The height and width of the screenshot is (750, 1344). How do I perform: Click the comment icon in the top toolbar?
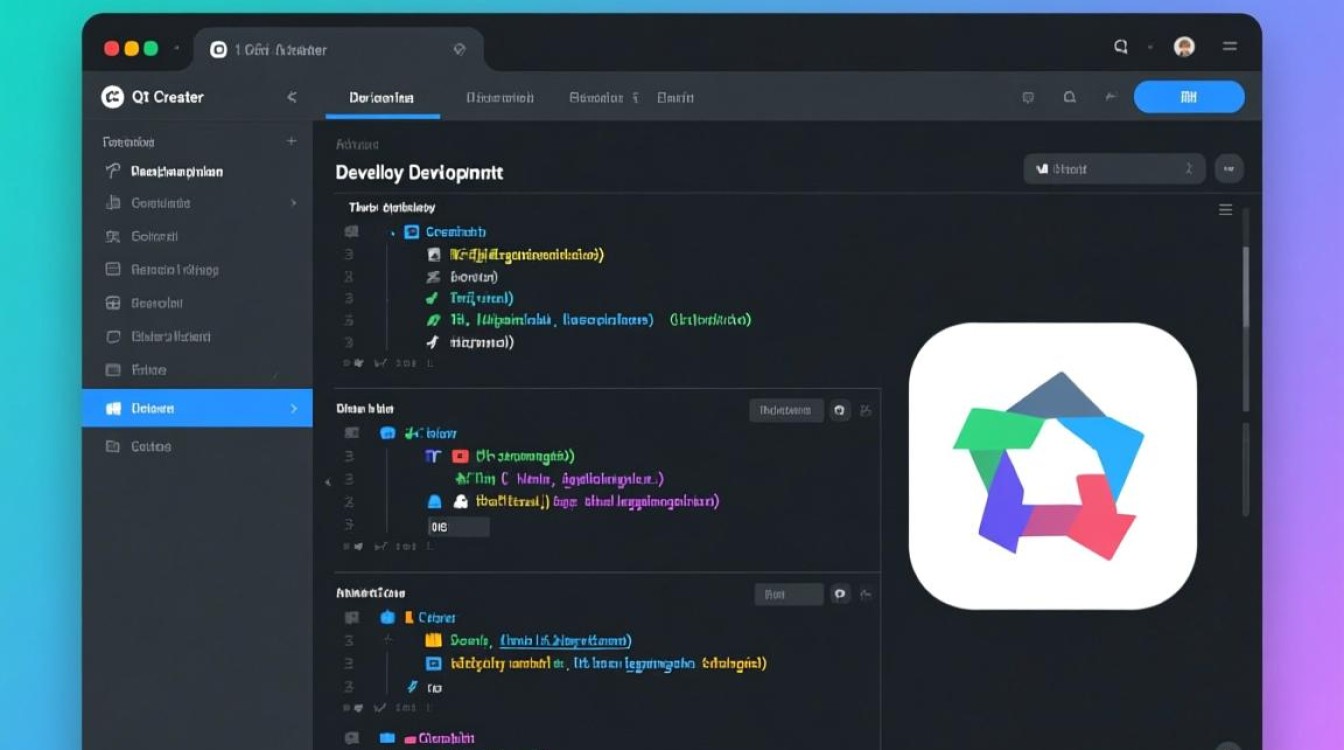tap(1028, 98)
